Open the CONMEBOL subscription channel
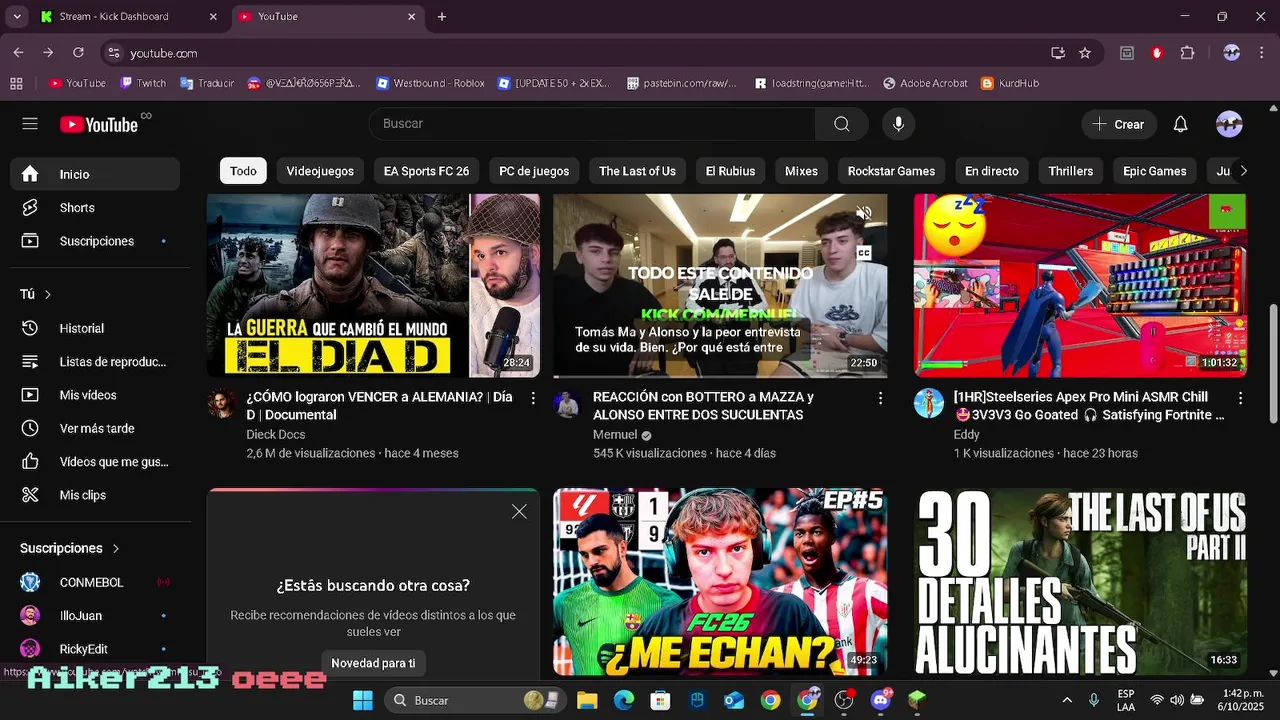Viewport: 1280px width, 720px height. (x=95, y=582)
